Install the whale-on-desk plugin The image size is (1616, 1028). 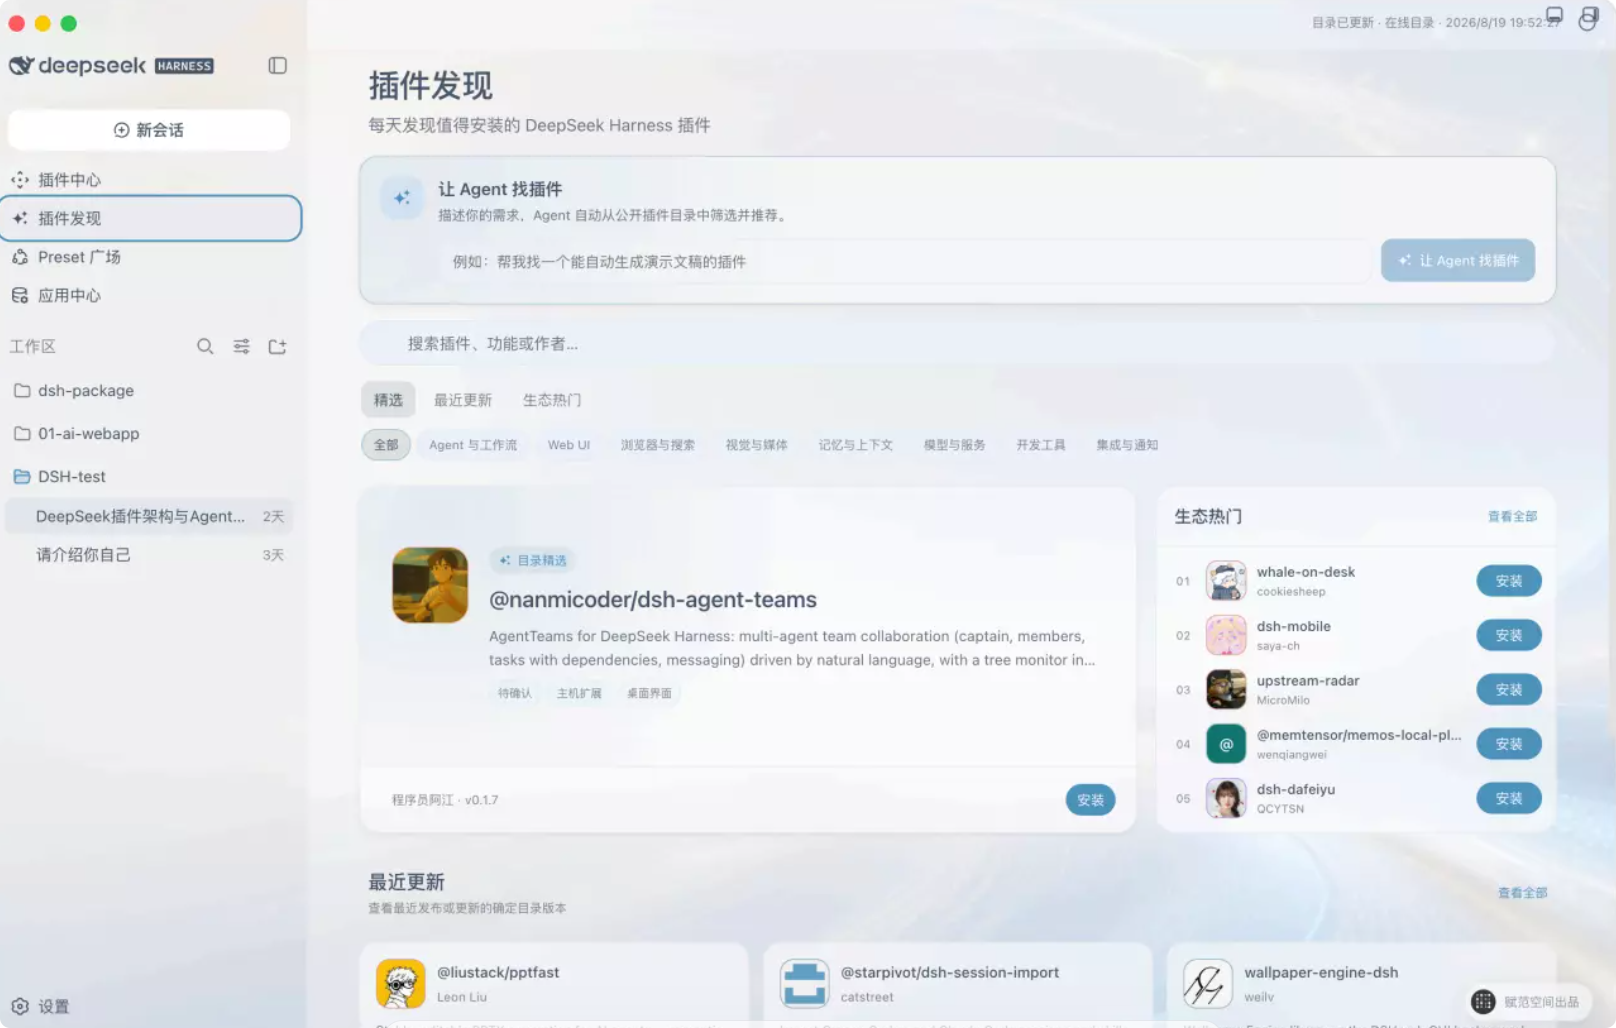[1509, 581]
